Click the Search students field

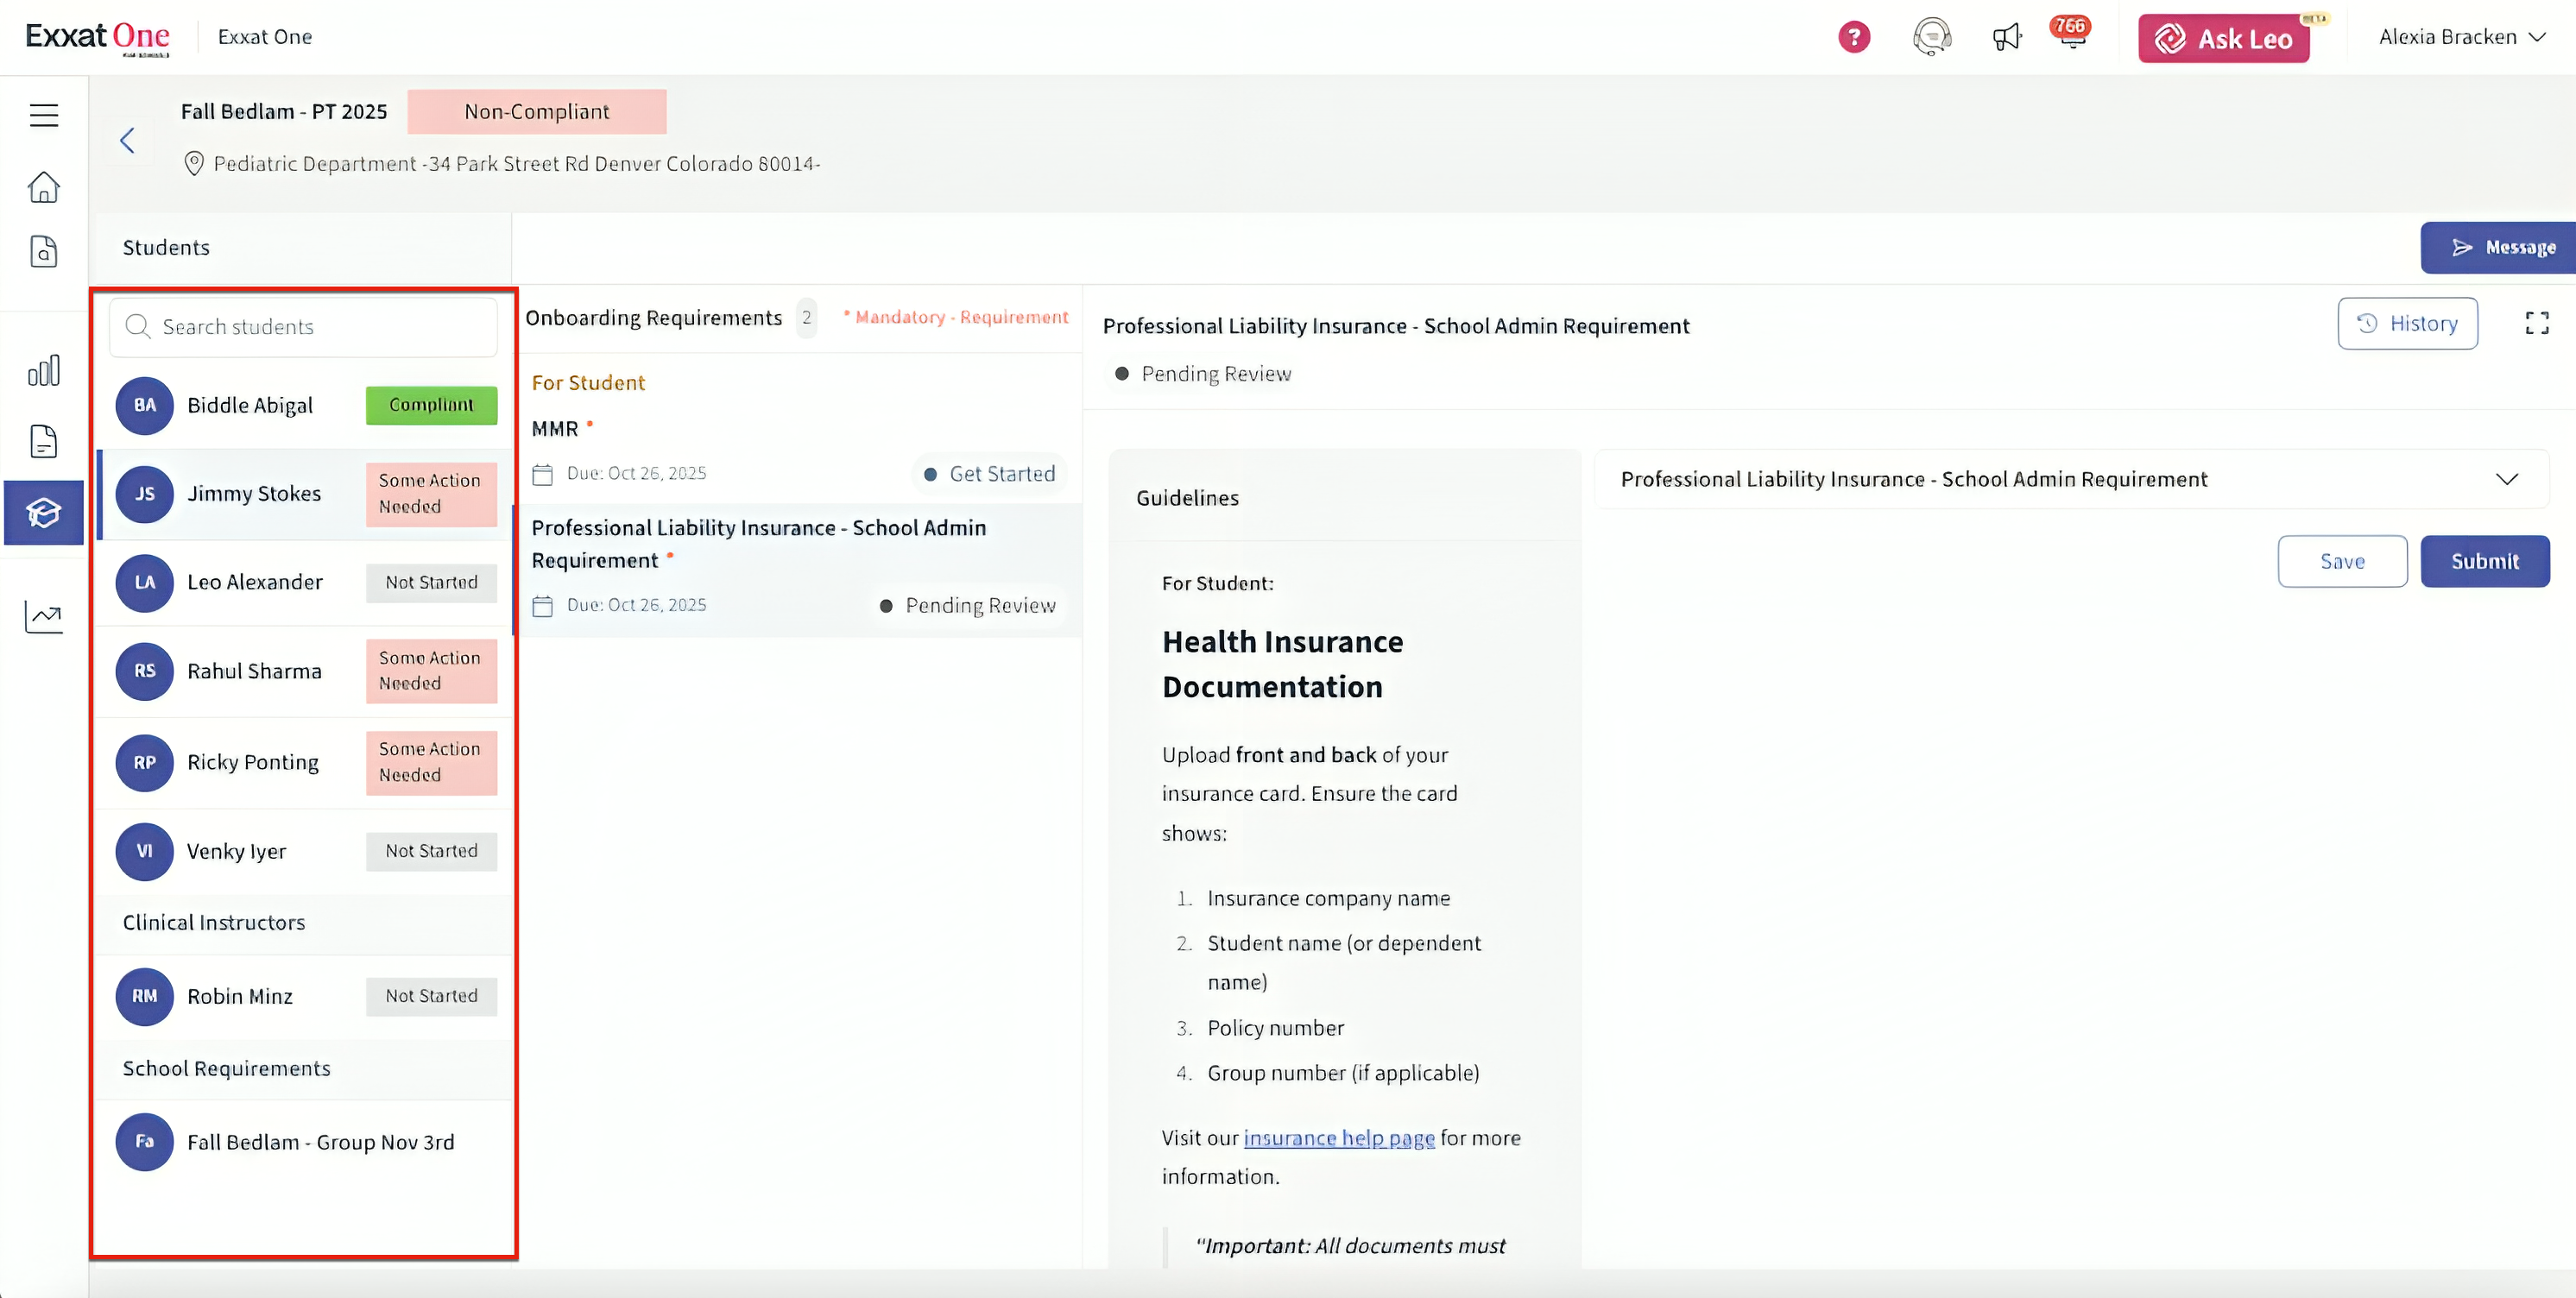point(303,327)
